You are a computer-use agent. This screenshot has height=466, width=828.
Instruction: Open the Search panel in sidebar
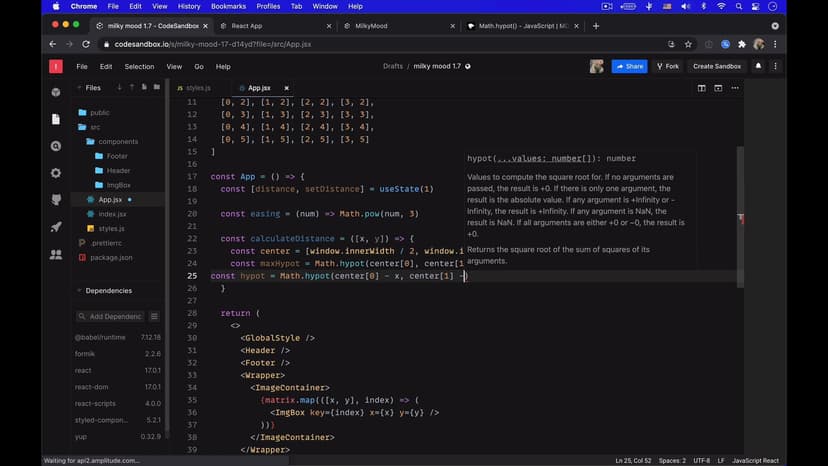tap(56, 146)
